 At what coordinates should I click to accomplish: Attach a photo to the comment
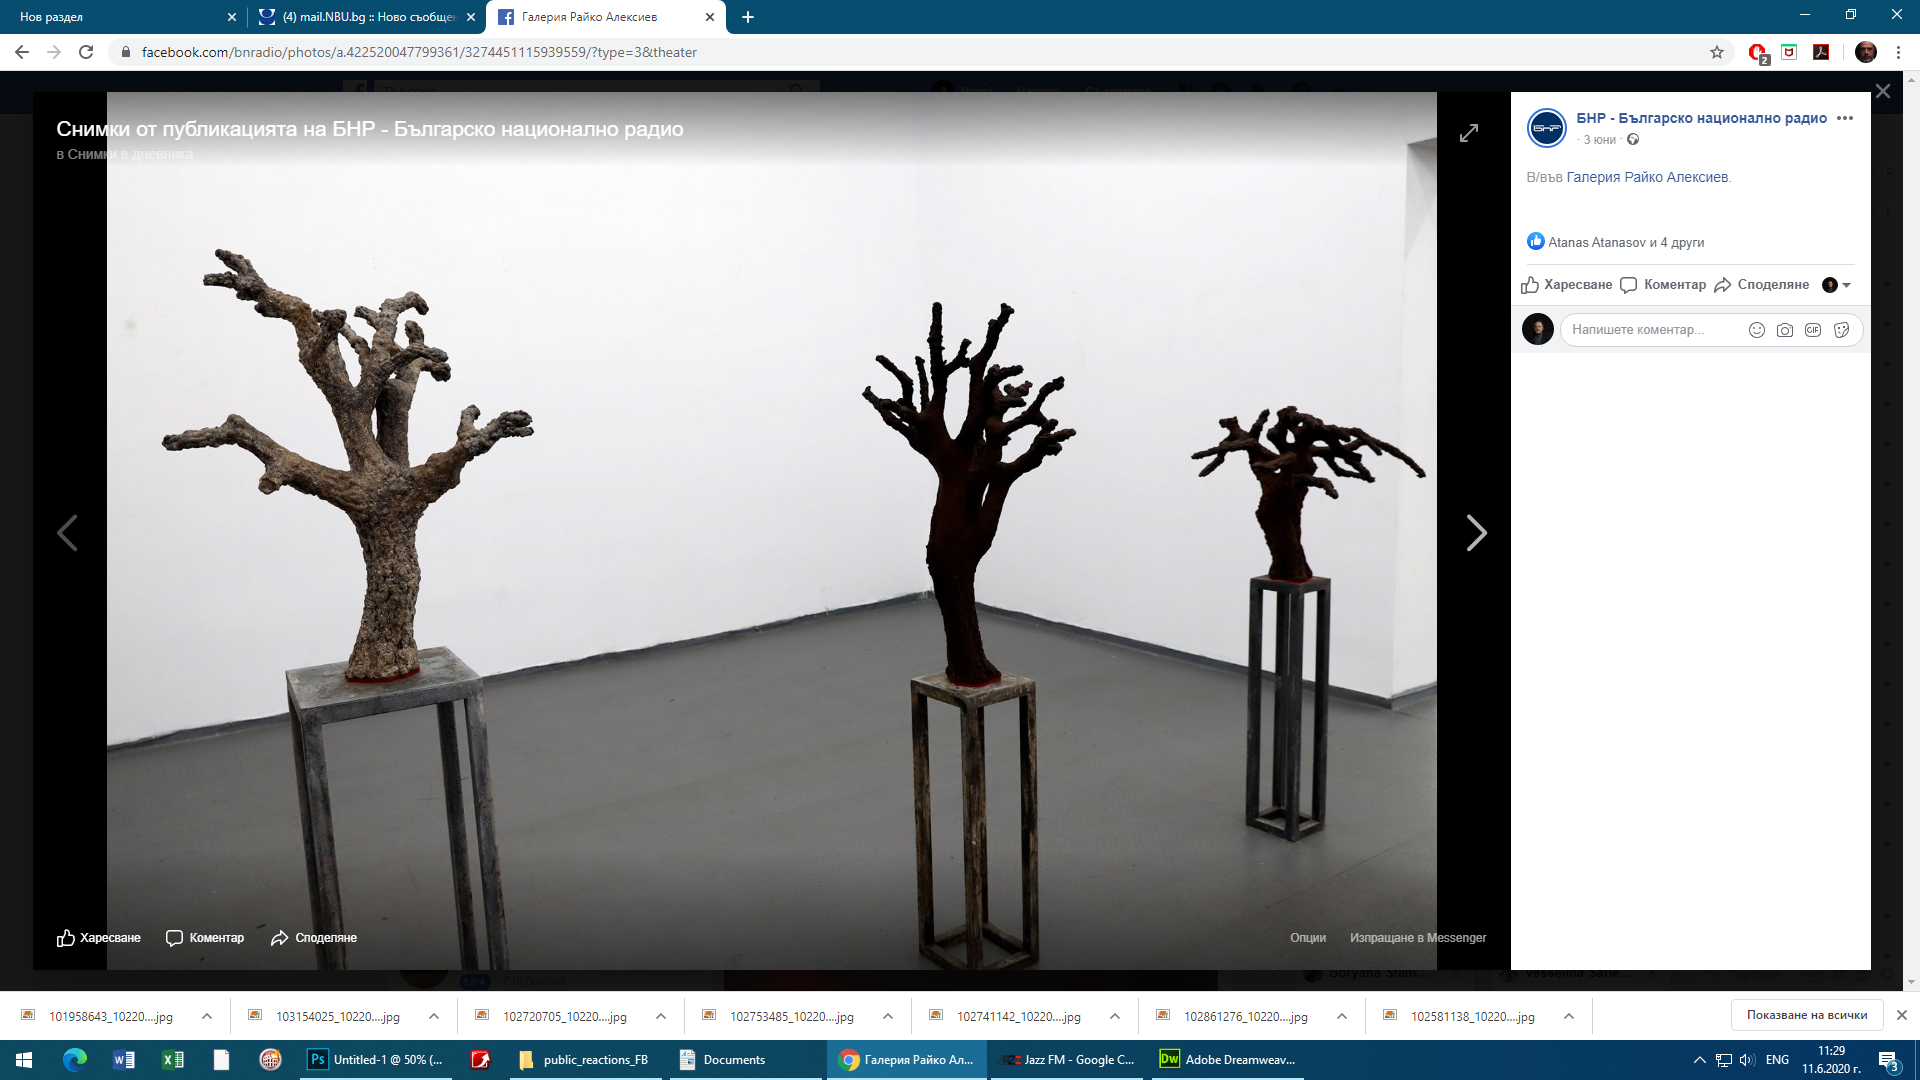(1785, 330)
